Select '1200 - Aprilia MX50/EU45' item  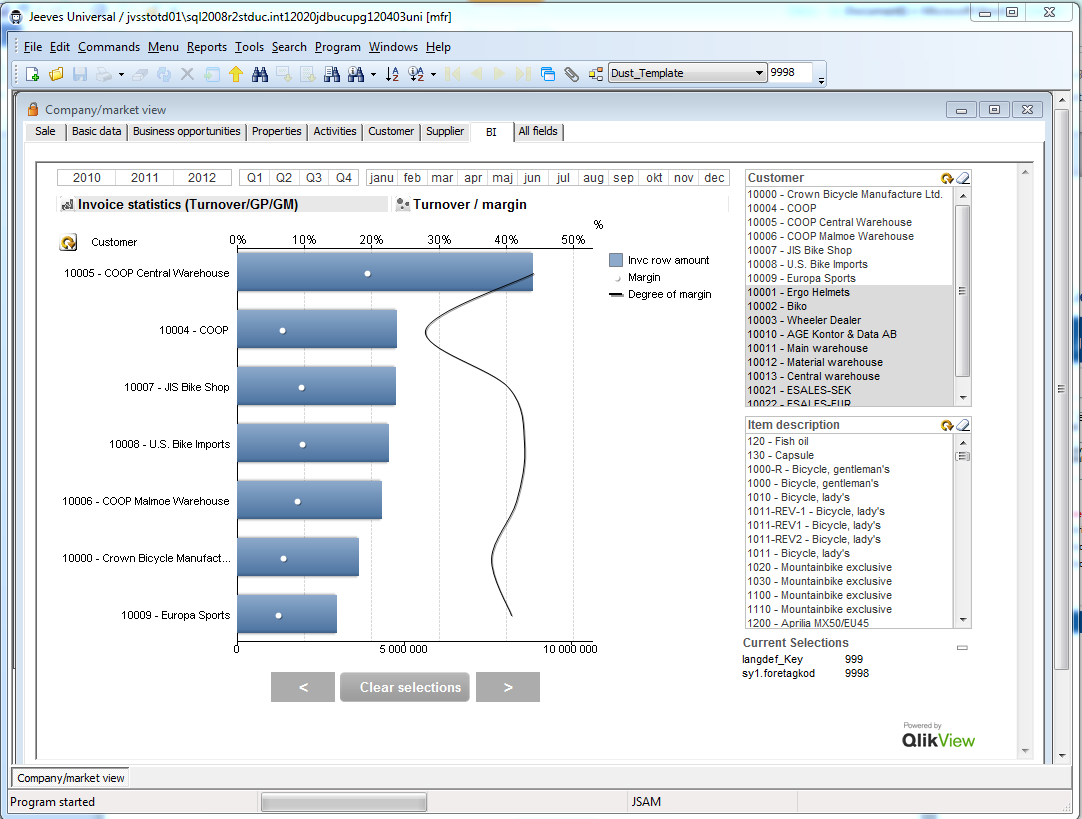coord(849,622)
